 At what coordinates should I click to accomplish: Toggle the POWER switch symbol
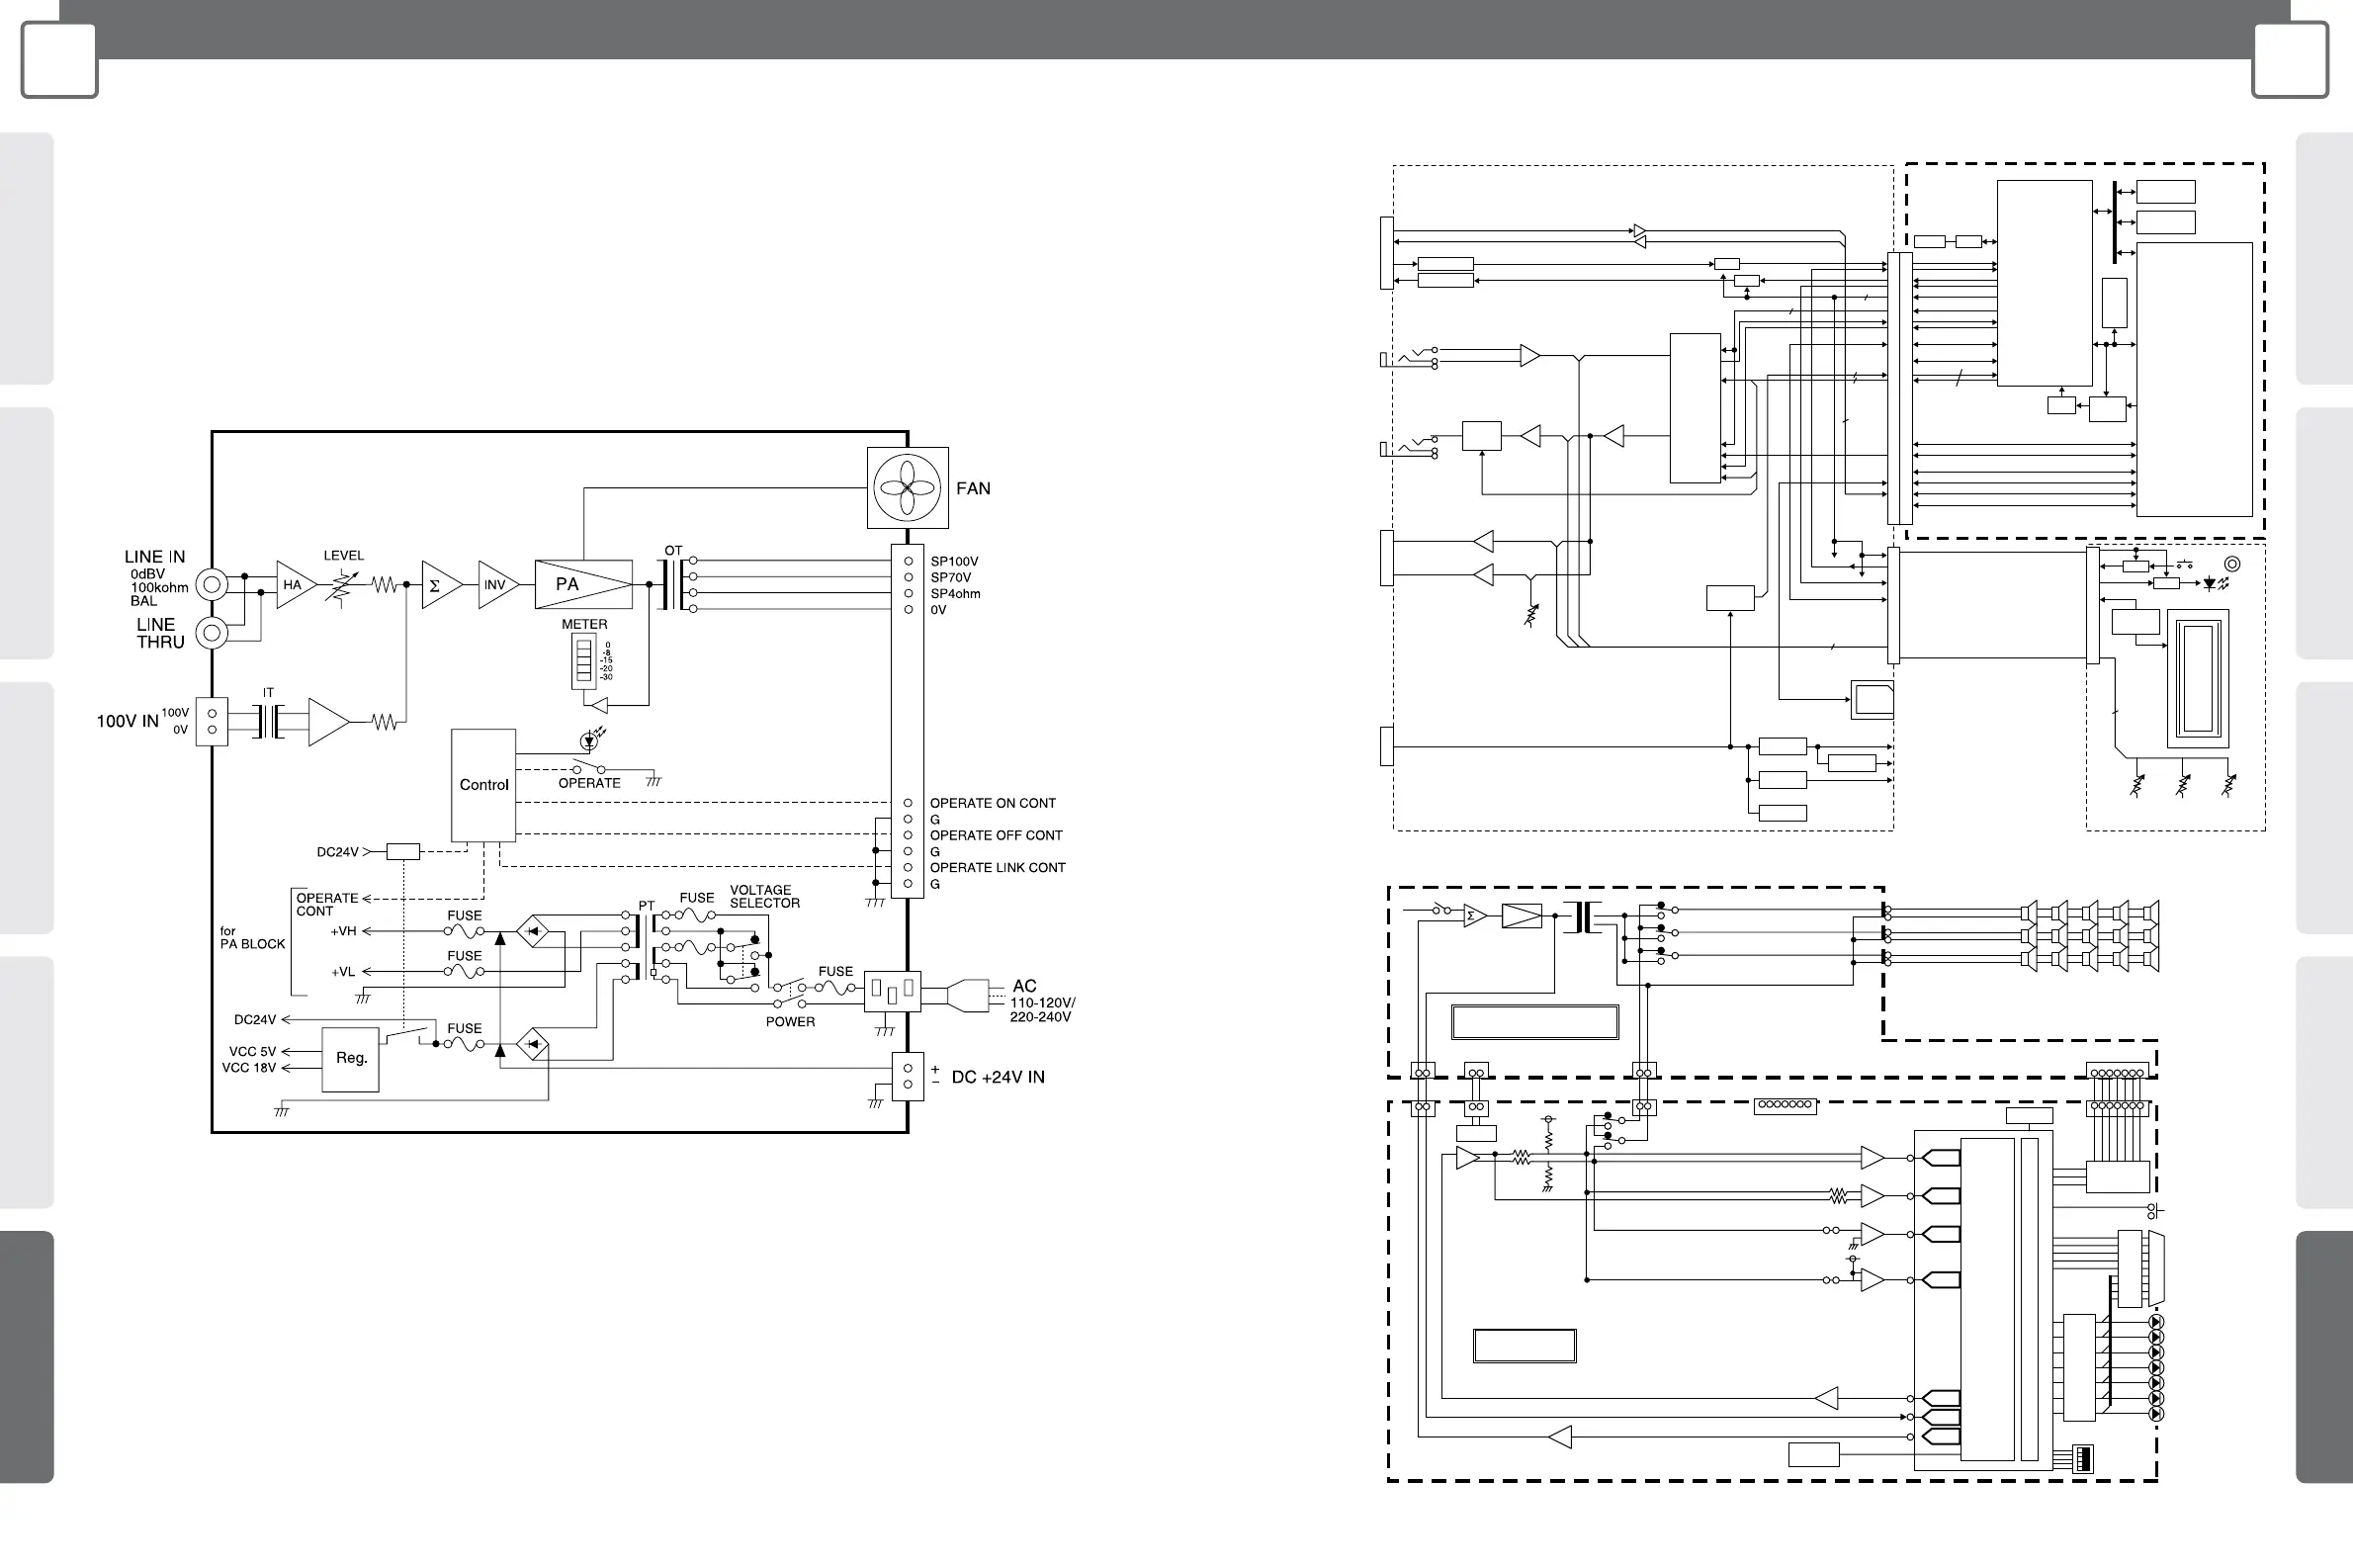790,994
